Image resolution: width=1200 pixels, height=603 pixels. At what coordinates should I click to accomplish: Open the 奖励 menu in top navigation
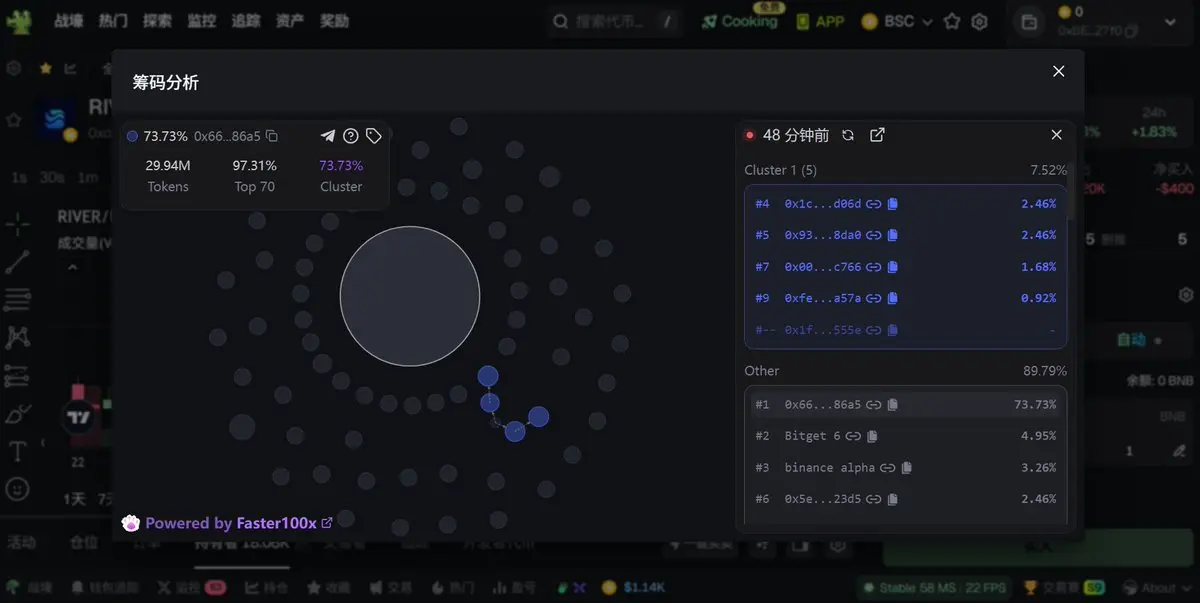click(334, 21)
